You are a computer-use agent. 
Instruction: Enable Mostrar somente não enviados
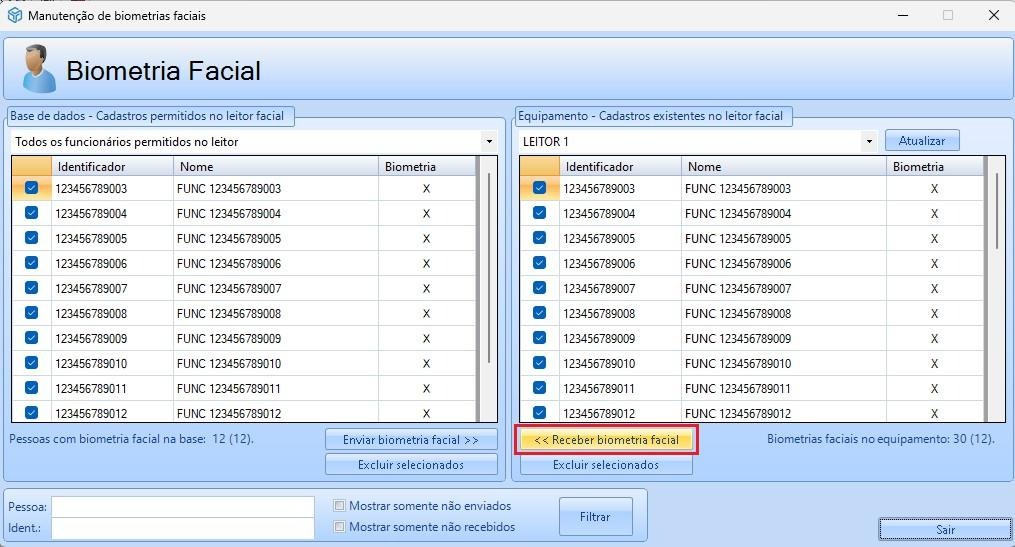pos(341,506)
